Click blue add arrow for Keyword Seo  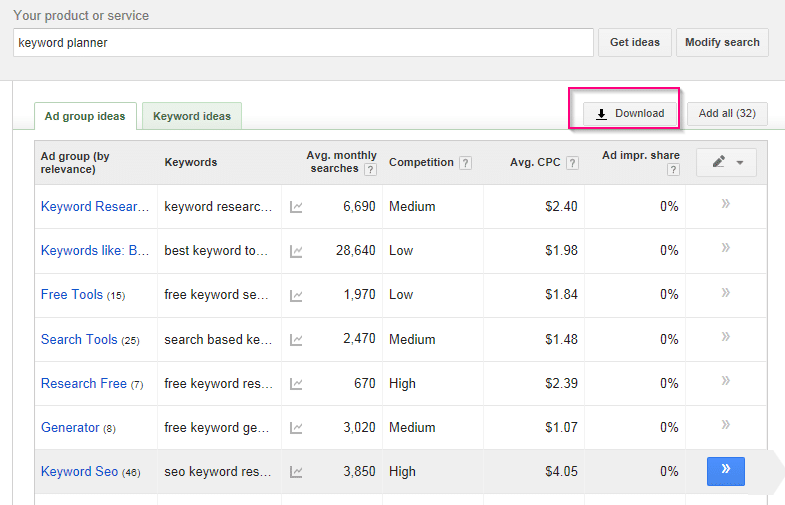(x=725, y=471)
